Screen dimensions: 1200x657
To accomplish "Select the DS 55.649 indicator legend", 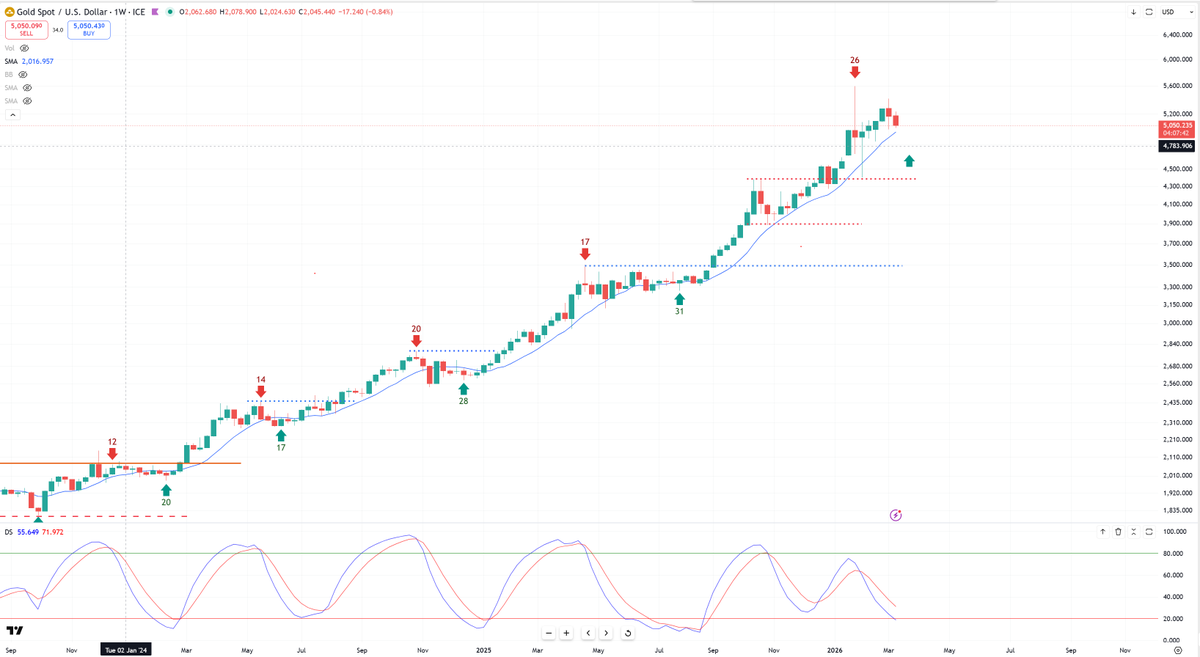I will click(34, 532).
